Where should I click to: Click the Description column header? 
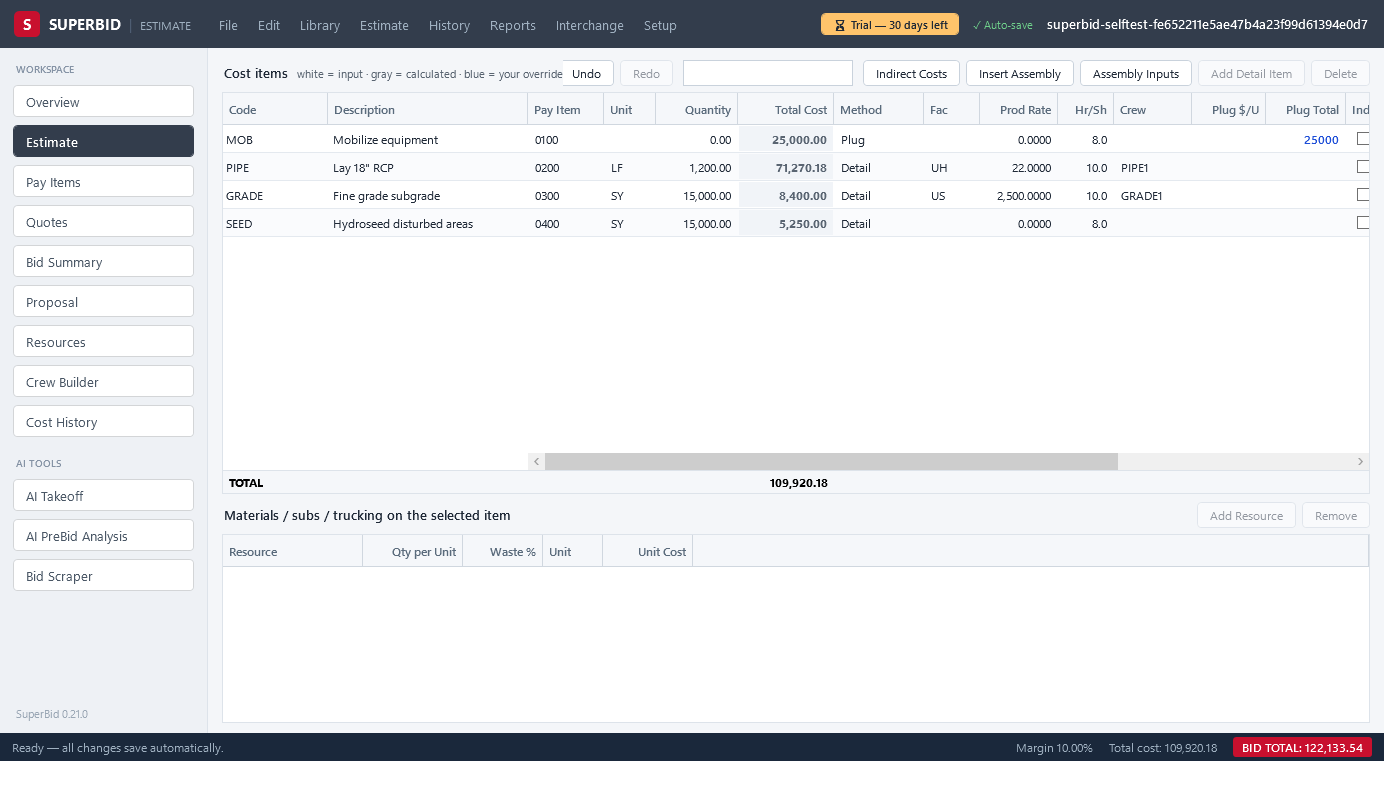[428, 109]
